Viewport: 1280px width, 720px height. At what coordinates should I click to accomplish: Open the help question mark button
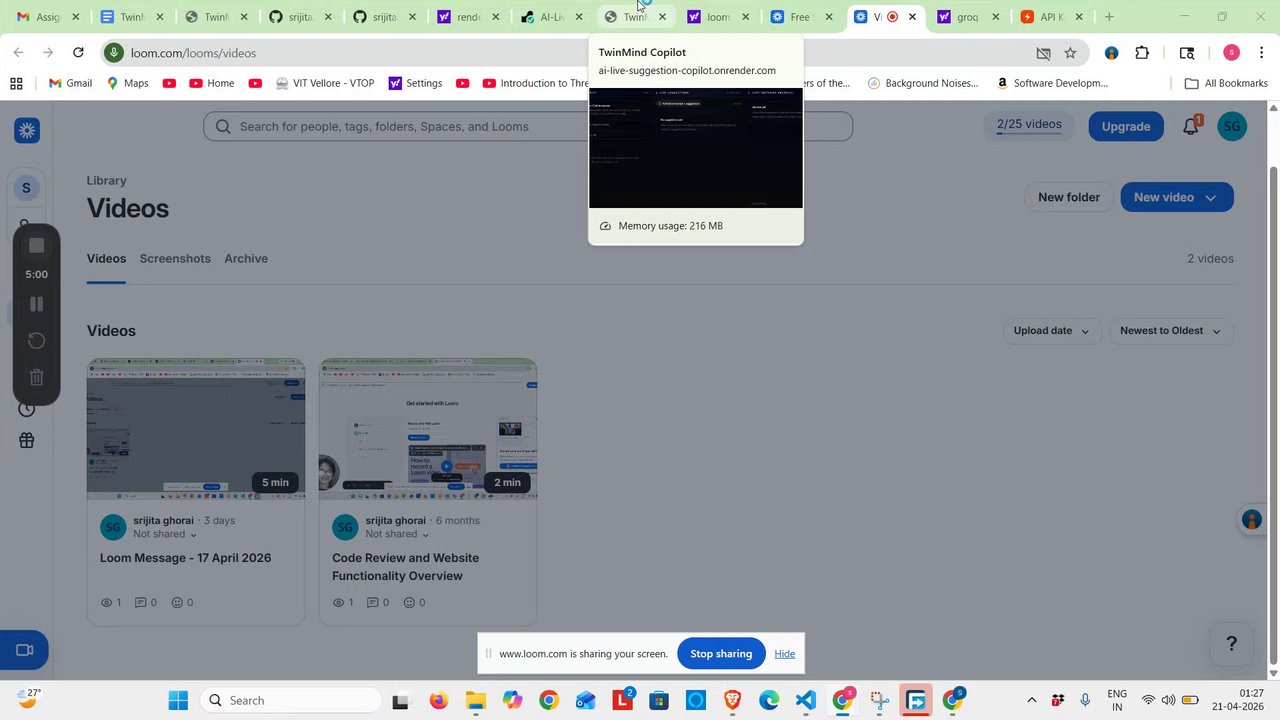[1231, 644]
